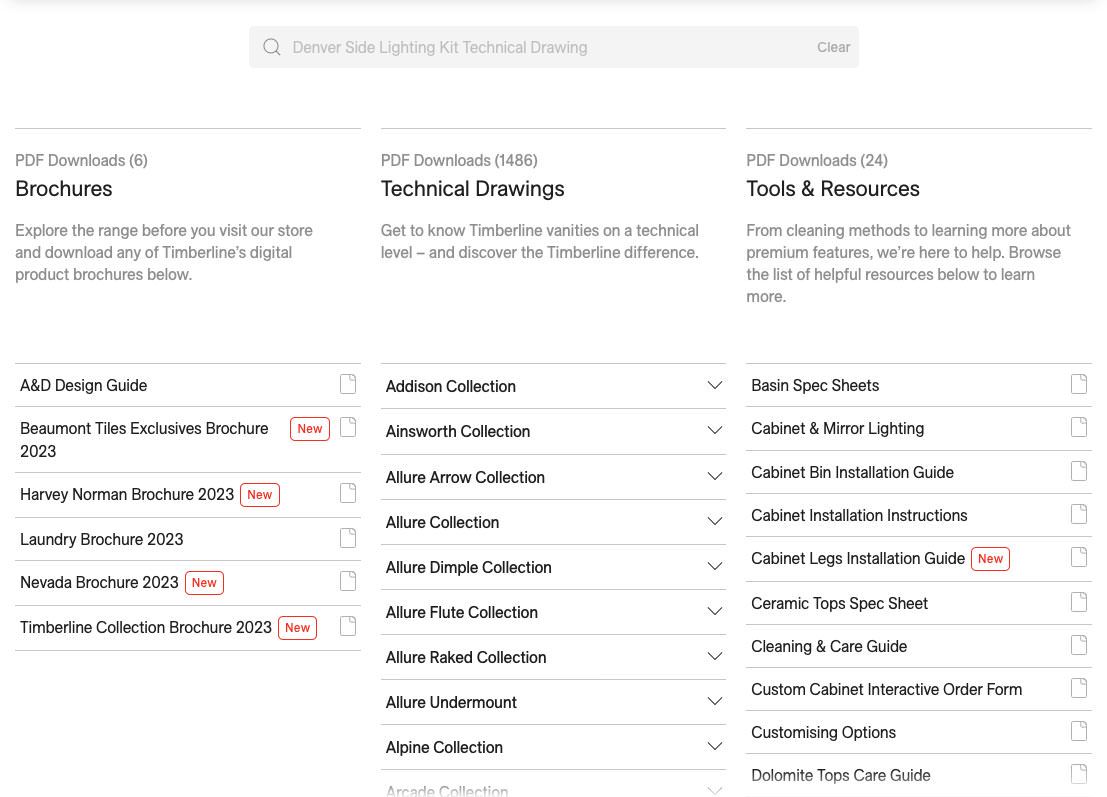Click 'PDF Downloads (1486)' label

[459, 160]
